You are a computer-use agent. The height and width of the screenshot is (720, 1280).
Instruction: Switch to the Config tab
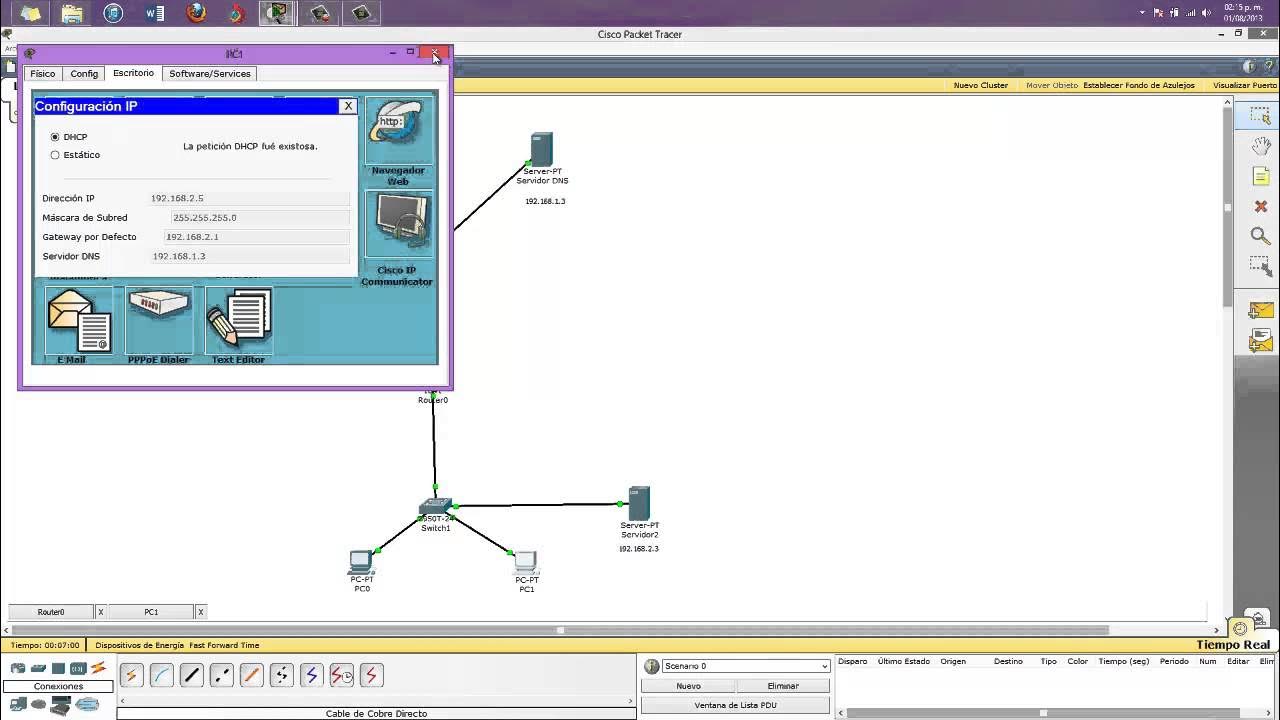84,74
